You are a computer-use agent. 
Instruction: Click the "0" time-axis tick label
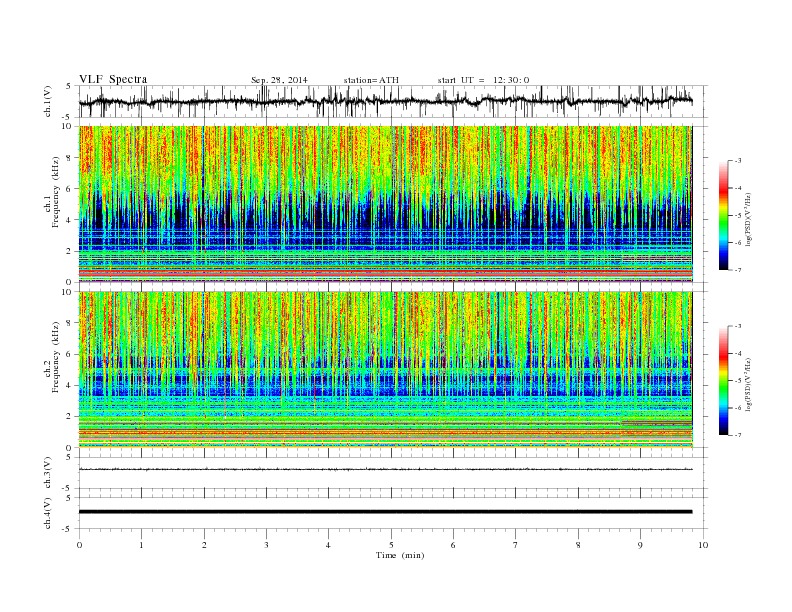[x=79, y=545]
